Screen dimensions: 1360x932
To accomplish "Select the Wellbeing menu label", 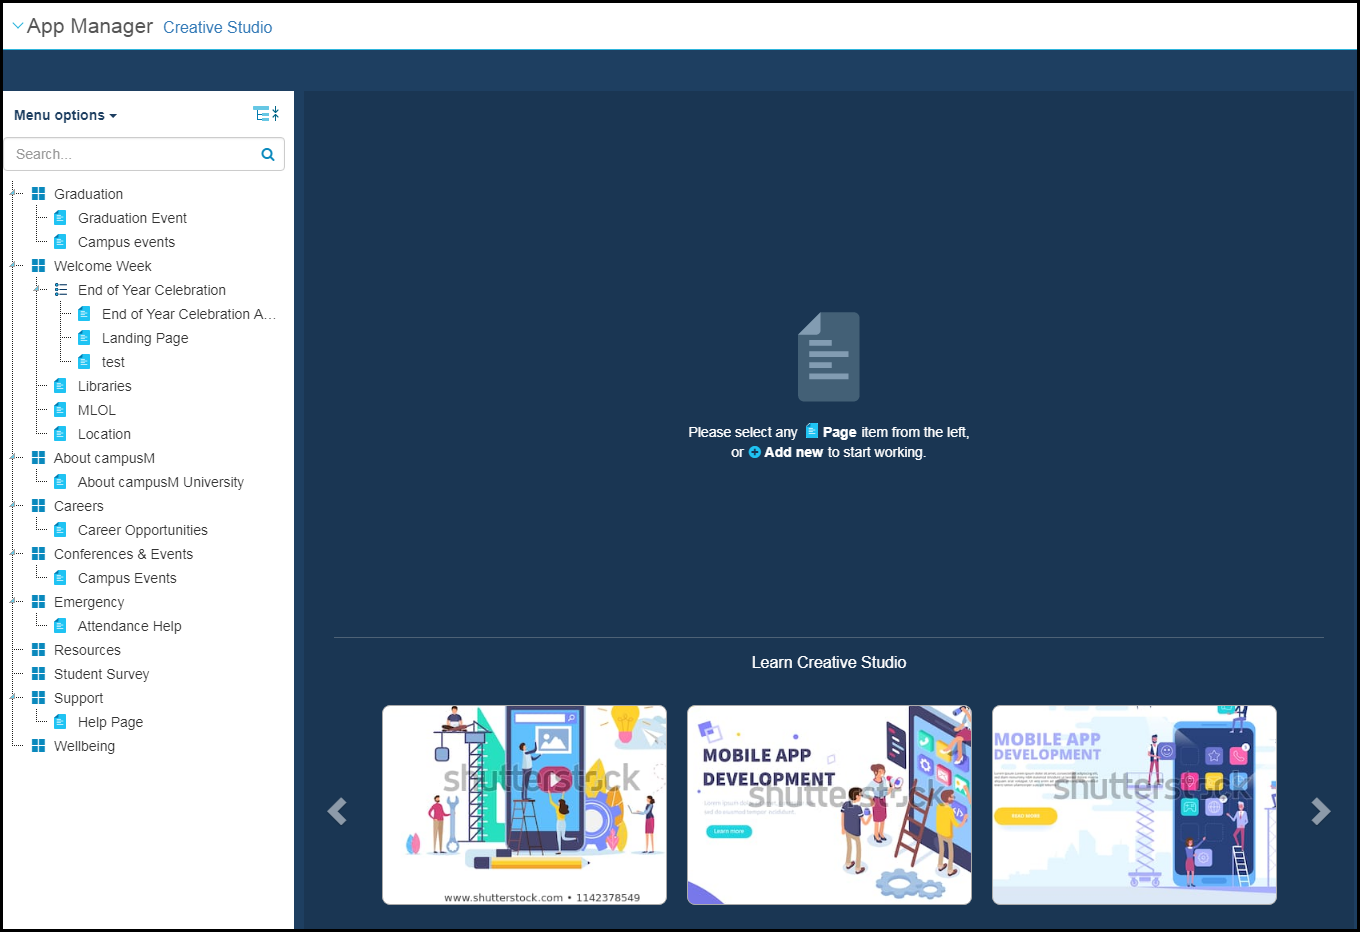I will tap(84, 746).
